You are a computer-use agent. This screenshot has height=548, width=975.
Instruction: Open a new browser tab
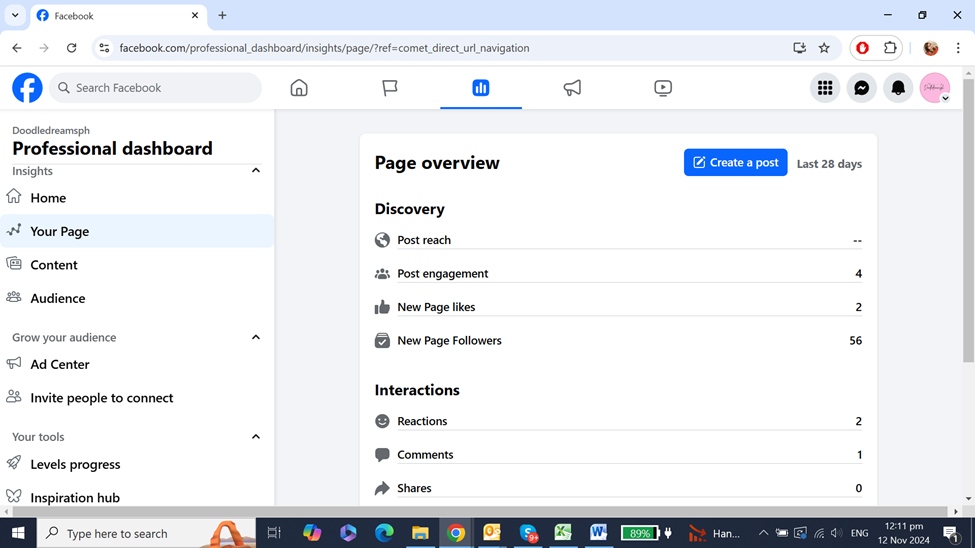click(x=222, y=16)
